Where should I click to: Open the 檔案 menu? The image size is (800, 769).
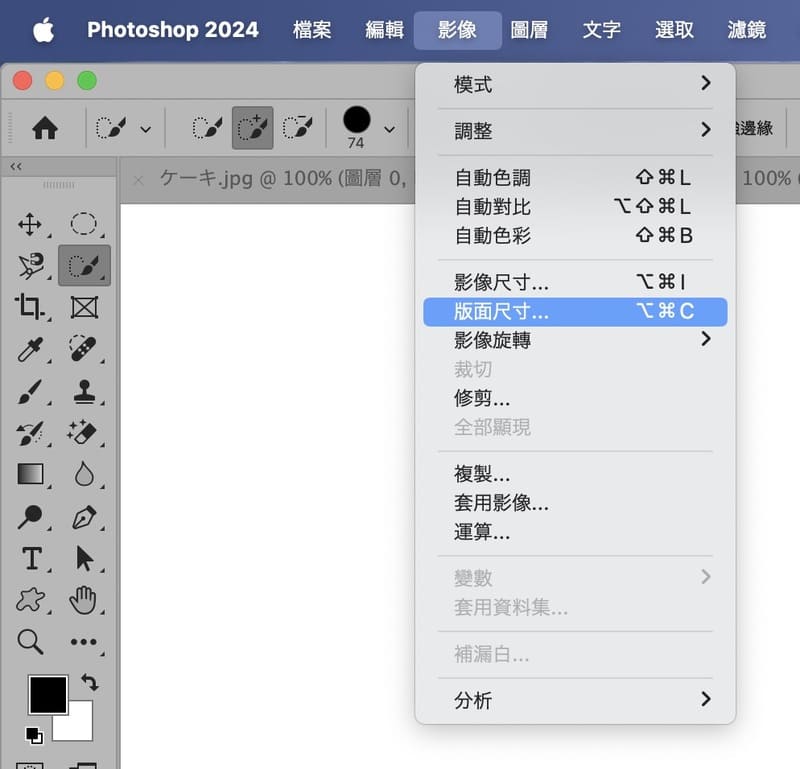click(312, 30)
